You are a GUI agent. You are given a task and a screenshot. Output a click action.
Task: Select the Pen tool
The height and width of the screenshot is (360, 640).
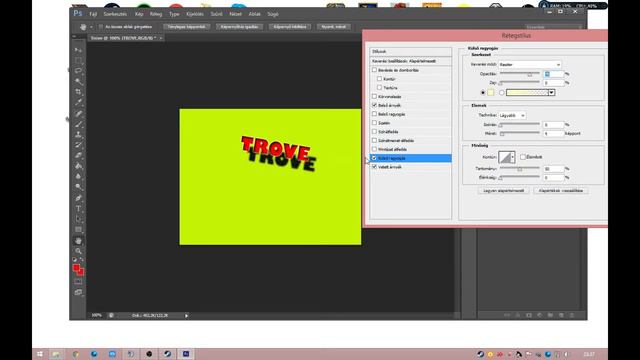pos(78,198)
